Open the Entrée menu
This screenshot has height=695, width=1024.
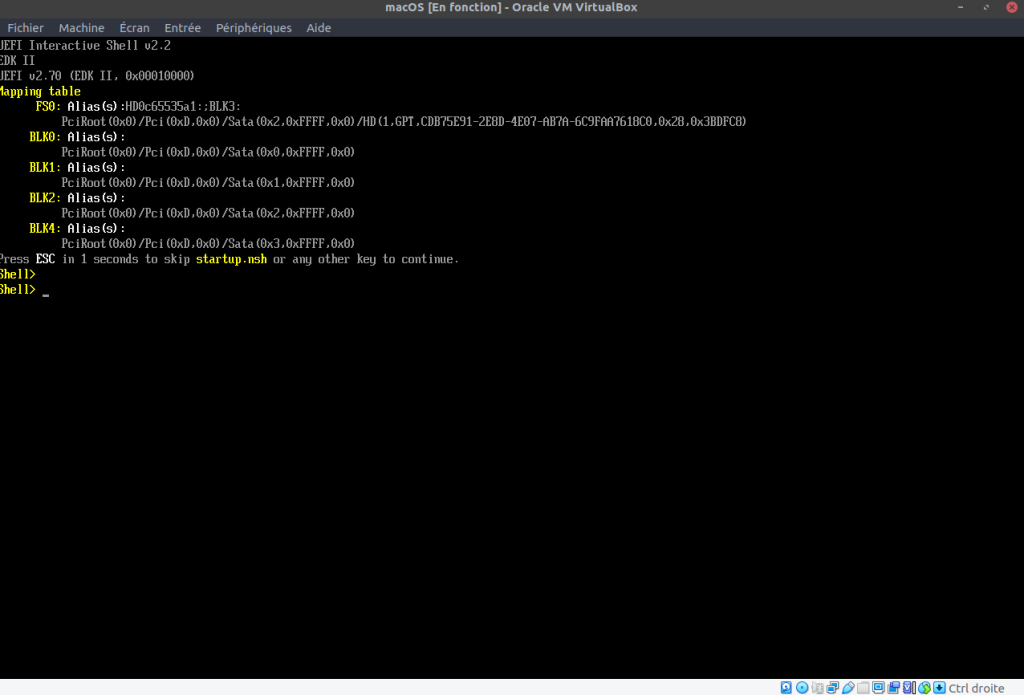pyautogui.click(x=182, y=28)
